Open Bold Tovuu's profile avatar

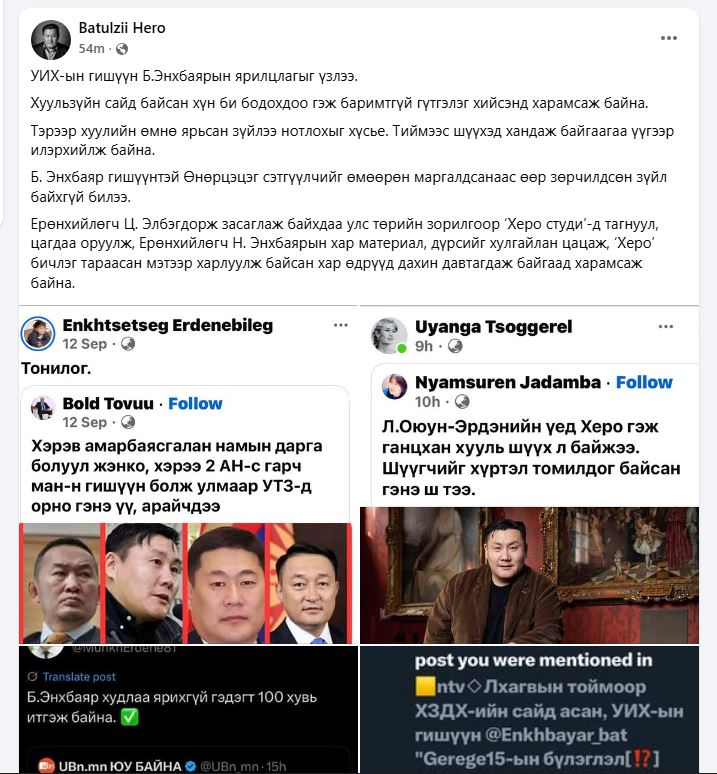[43, 408]
